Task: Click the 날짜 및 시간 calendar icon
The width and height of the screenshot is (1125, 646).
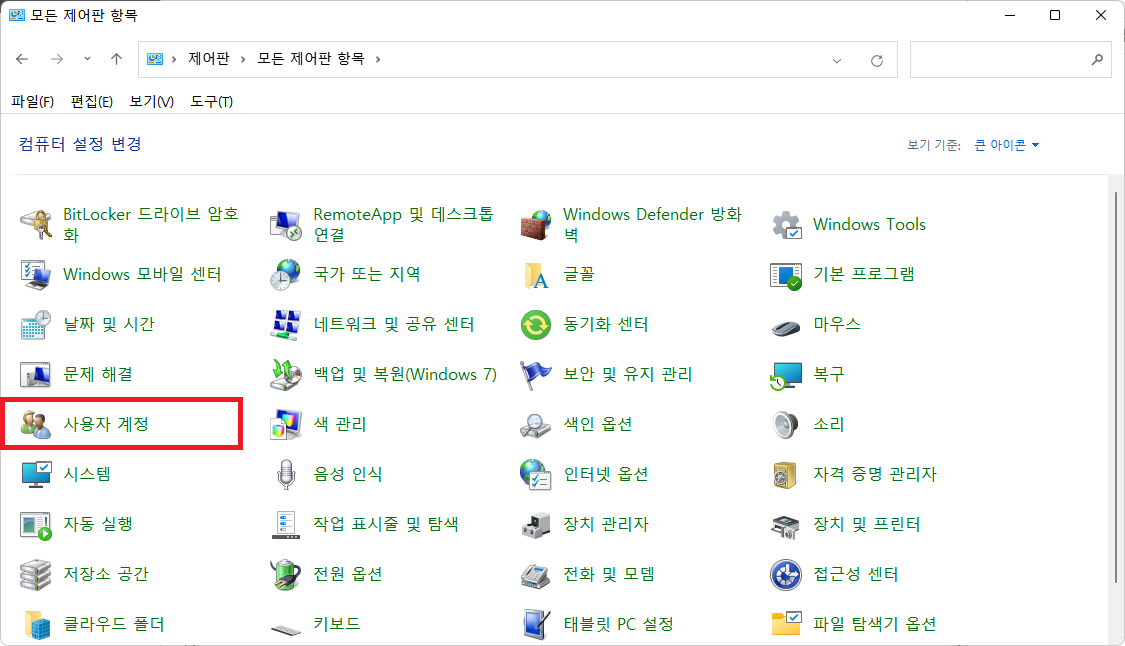Action: point(35,324)
